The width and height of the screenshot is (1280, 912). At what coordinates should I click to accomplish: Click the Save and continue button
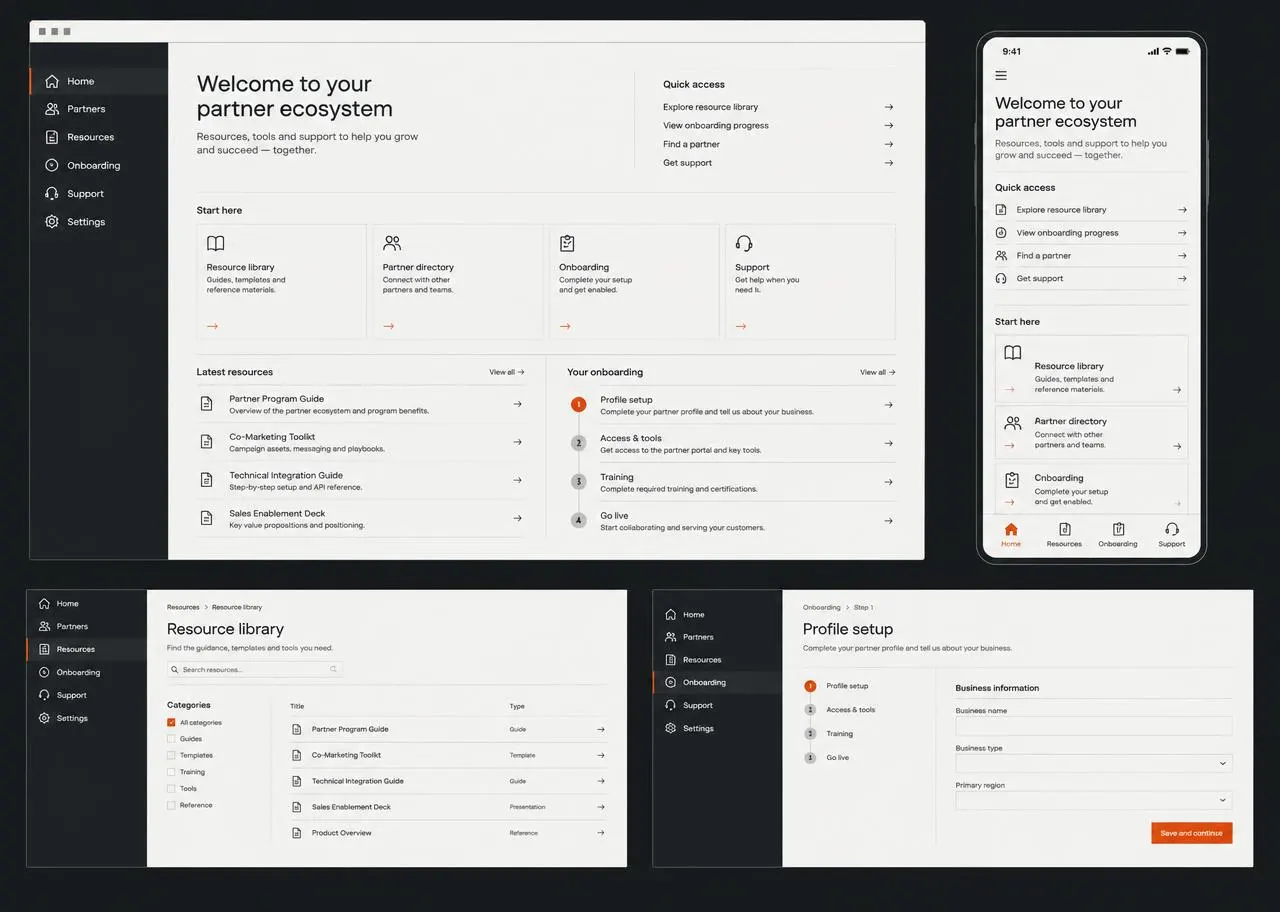1192,833
